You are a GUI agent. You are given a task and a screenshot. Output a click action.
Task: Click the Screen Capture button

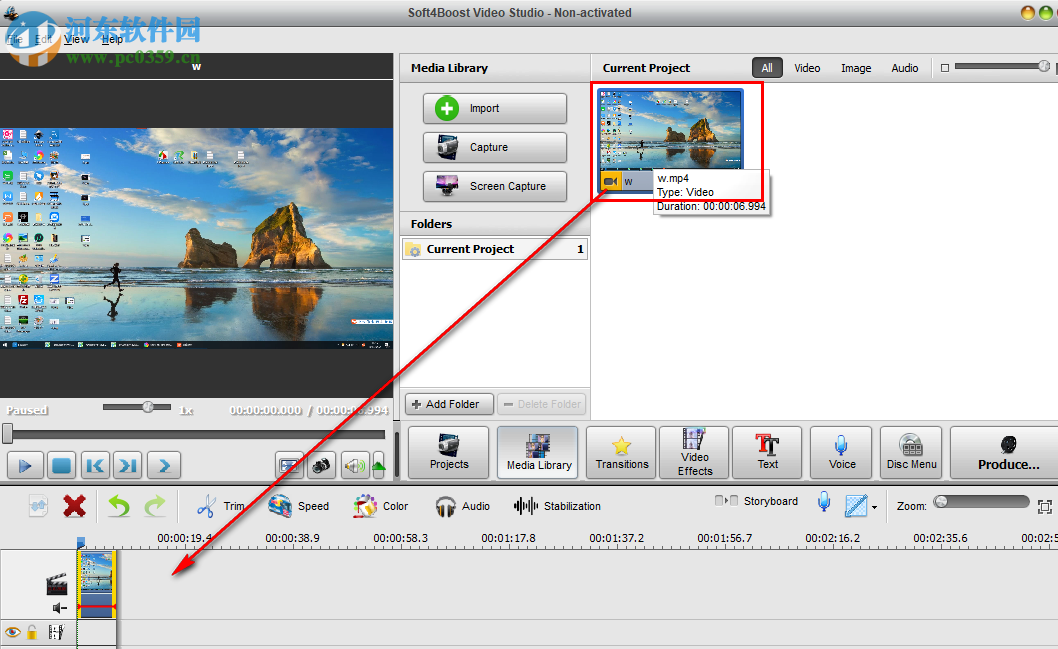495,186
